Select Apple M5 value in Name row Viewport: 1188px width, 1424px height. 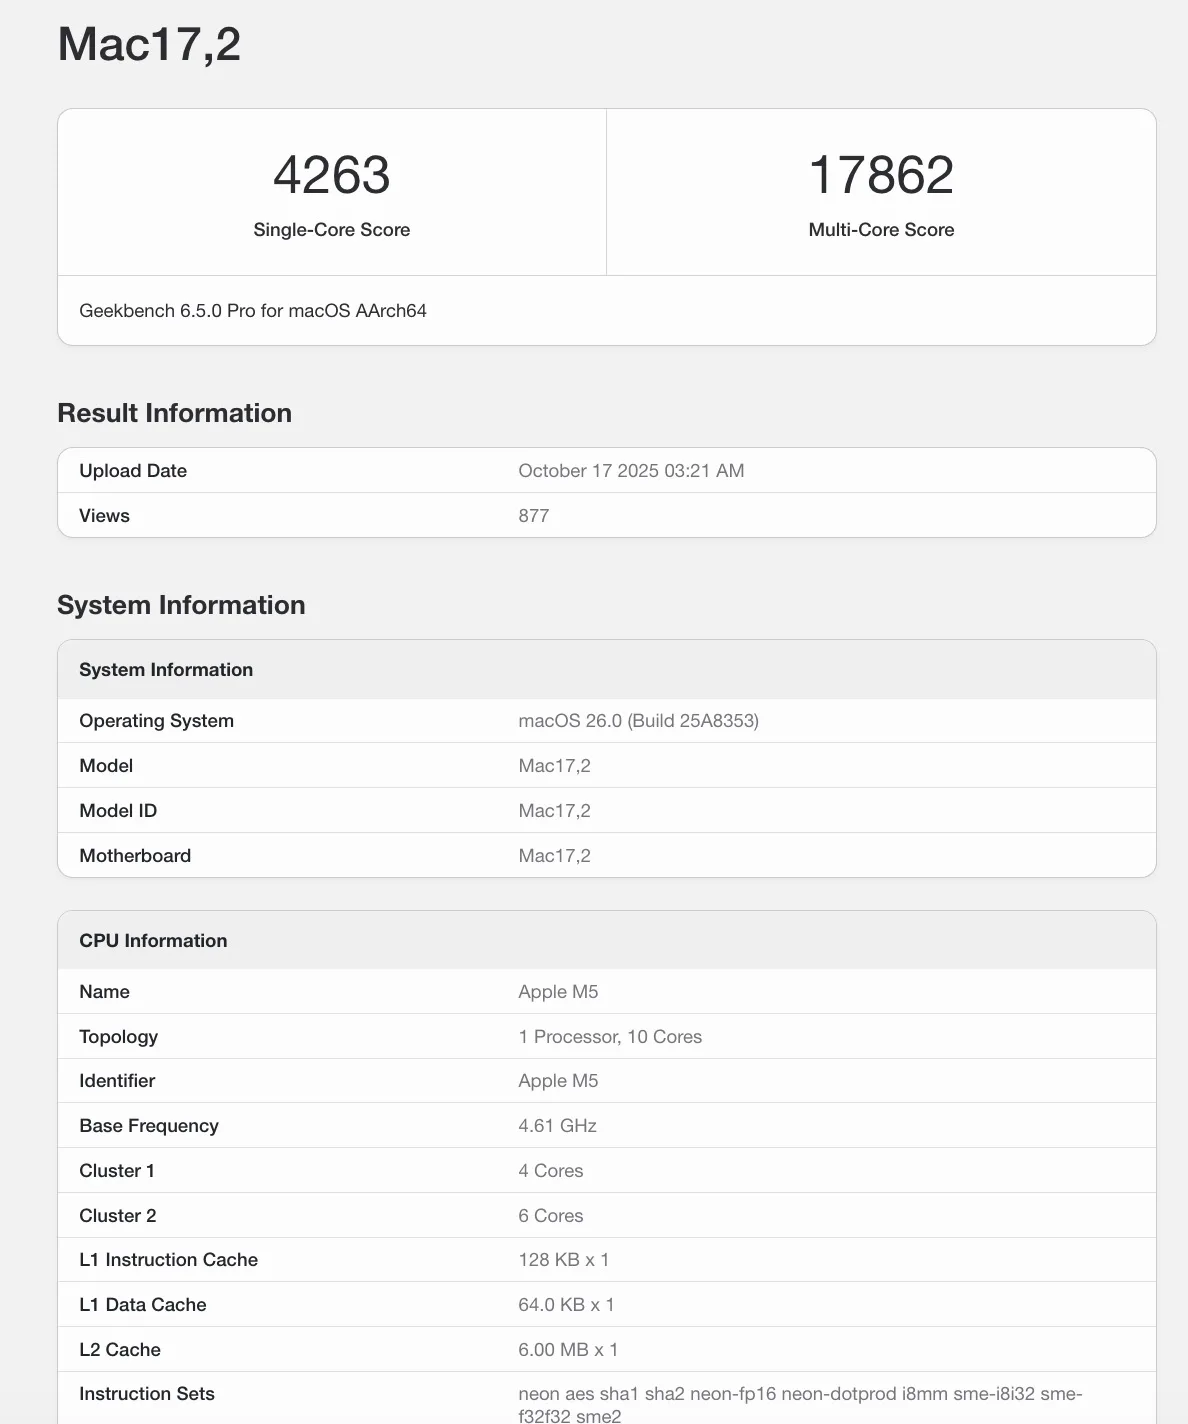pos(558,992)
